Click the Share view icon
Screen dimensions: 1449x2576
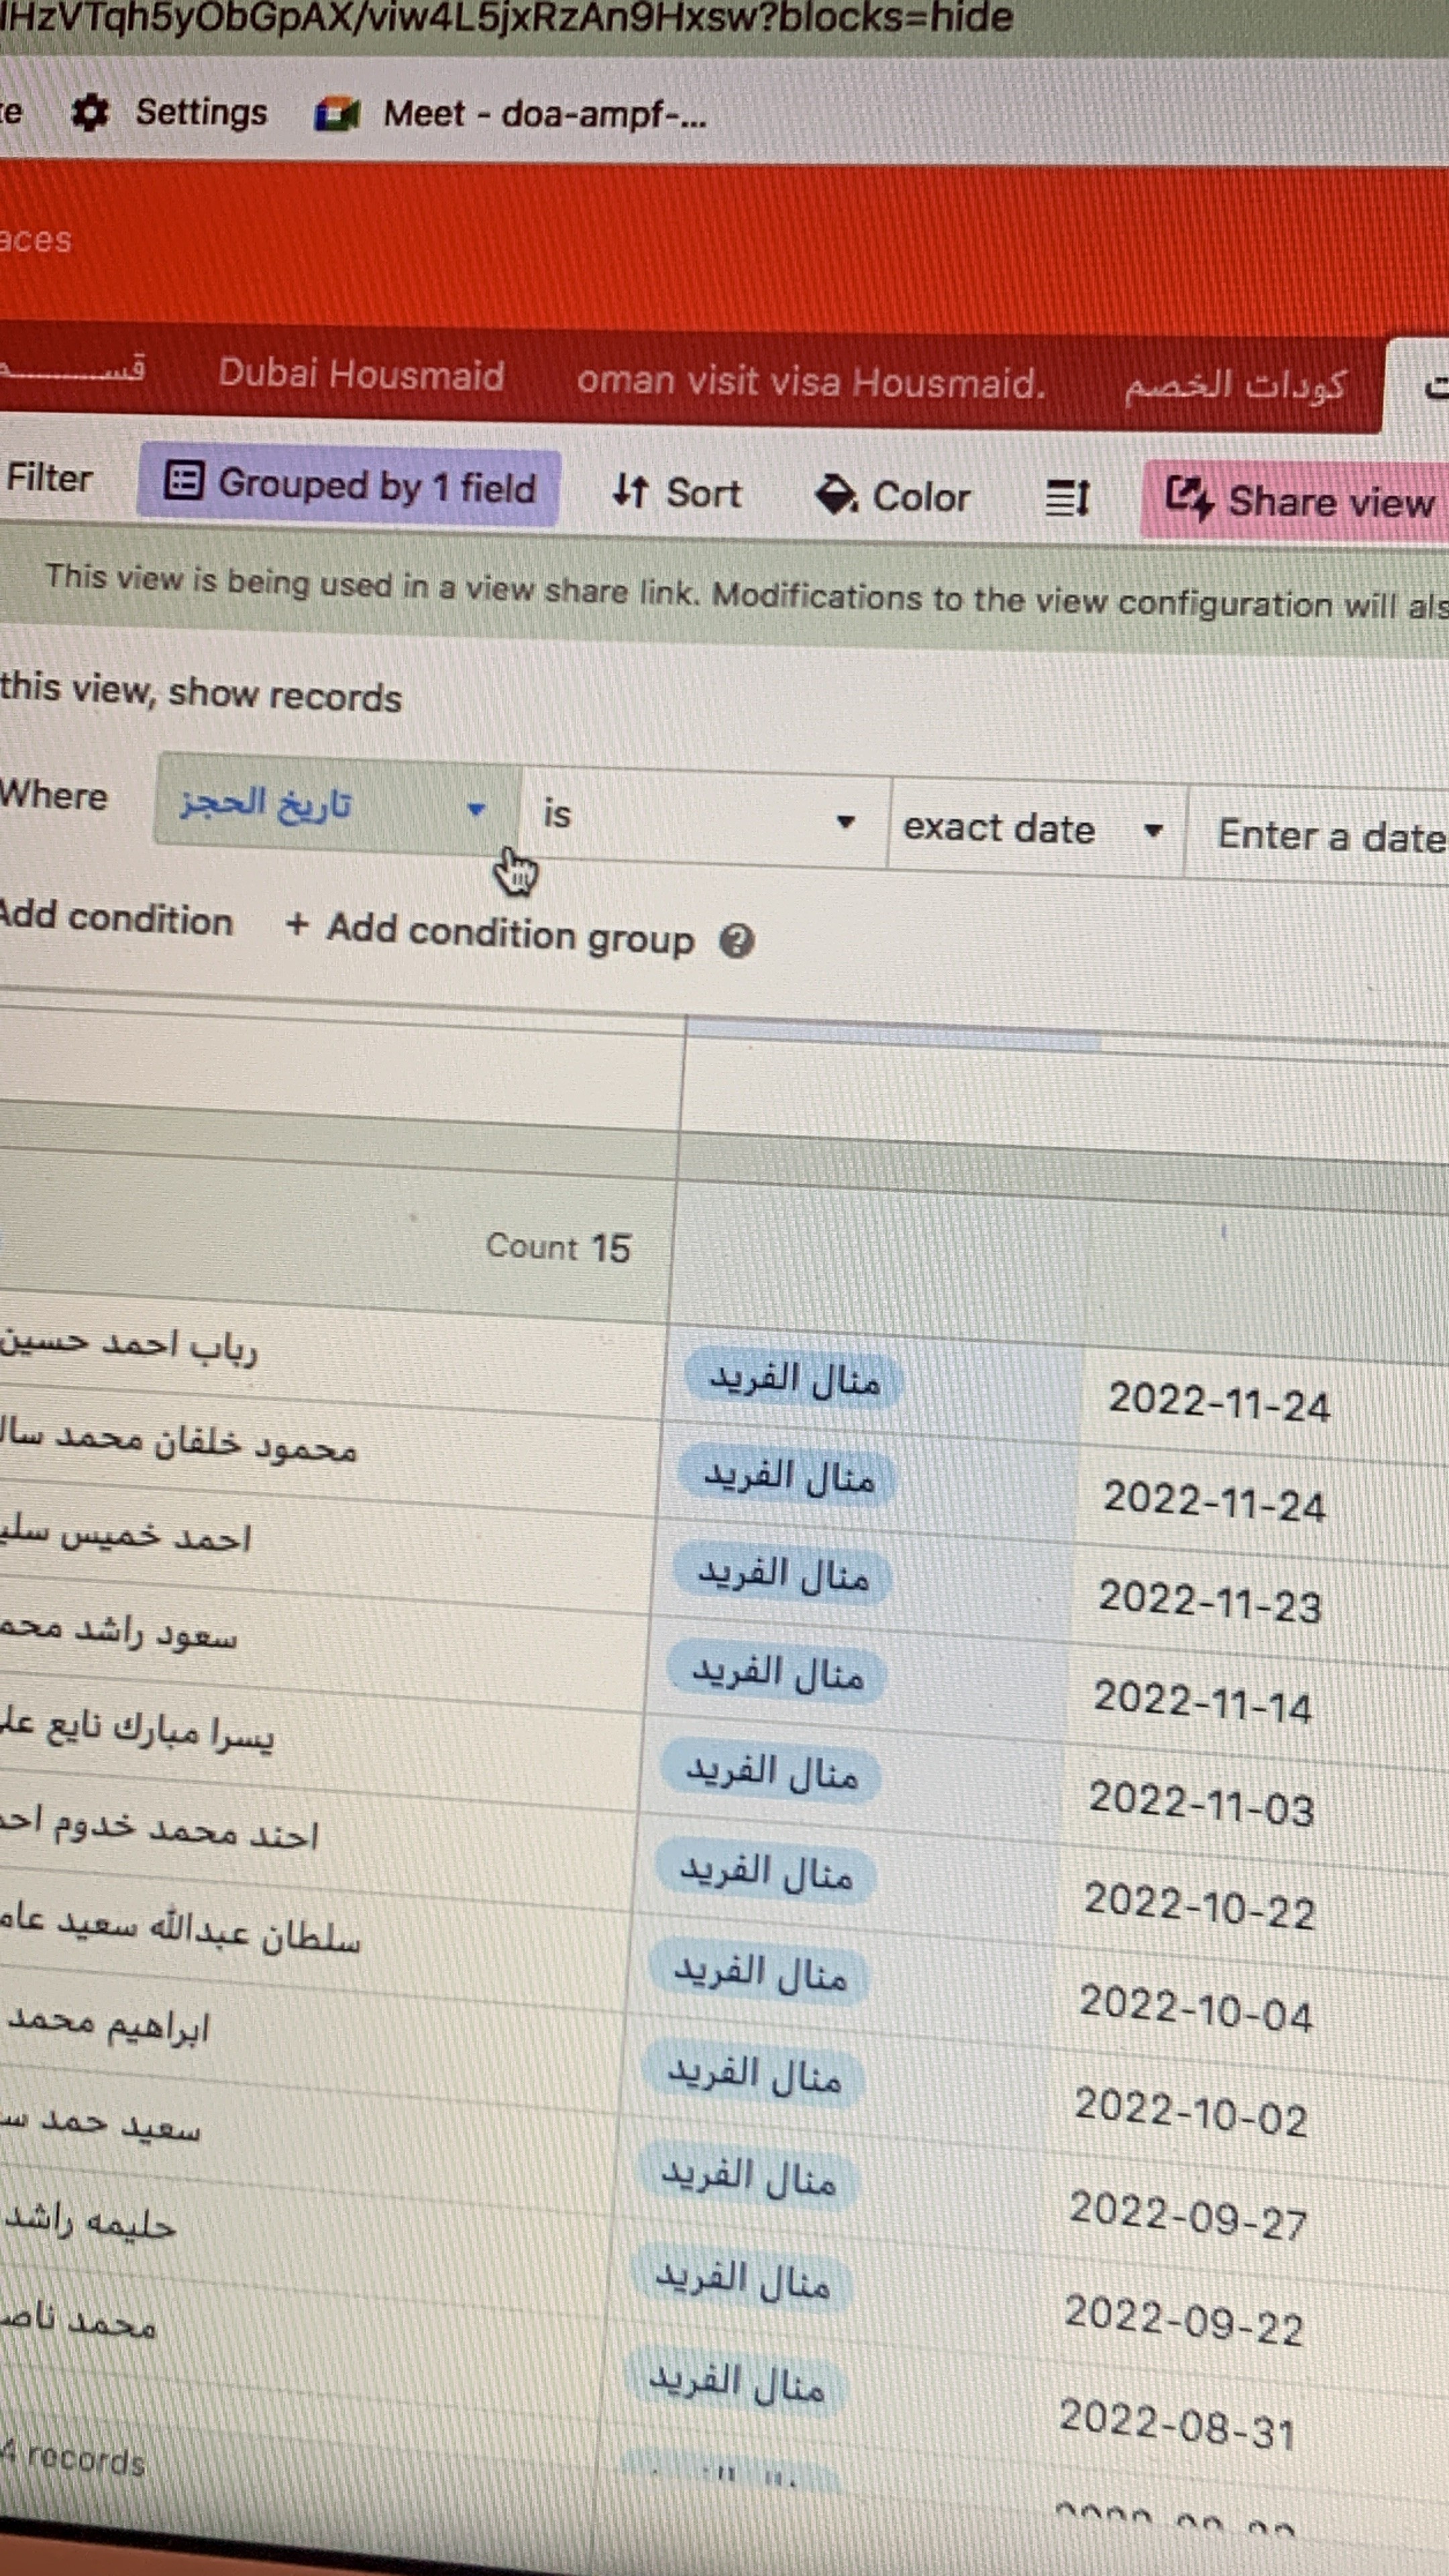(x=1188, y=497)
